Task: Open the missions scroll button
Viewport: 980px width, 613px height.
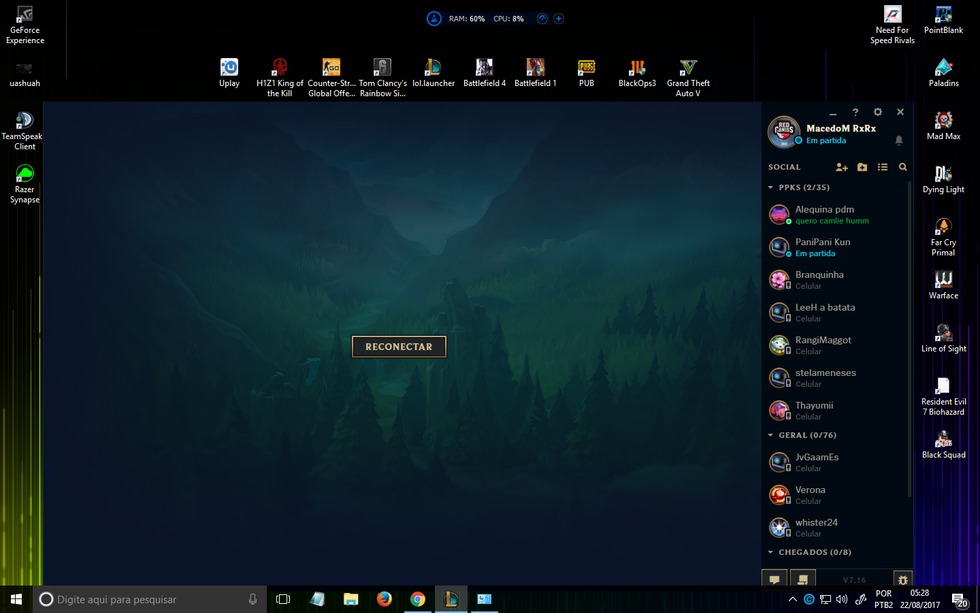Action: click(803, 579)
